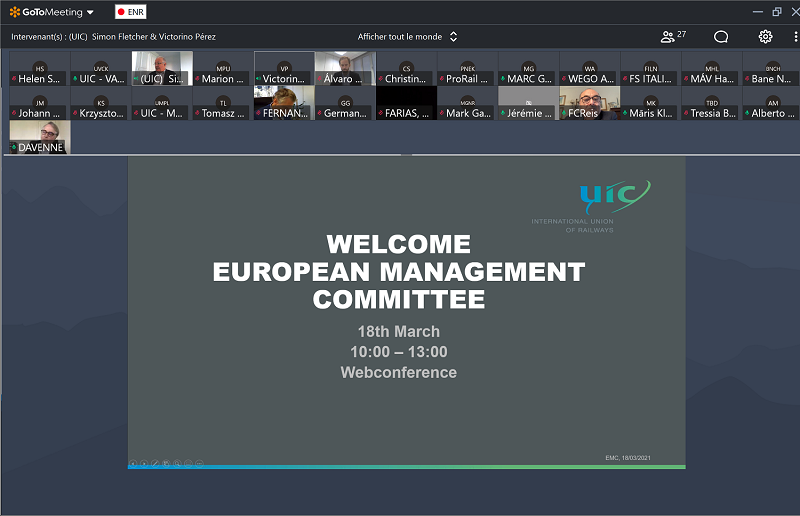Open the chat bubble icon
This screenshot has height=516, width=800.
point(720,37)
